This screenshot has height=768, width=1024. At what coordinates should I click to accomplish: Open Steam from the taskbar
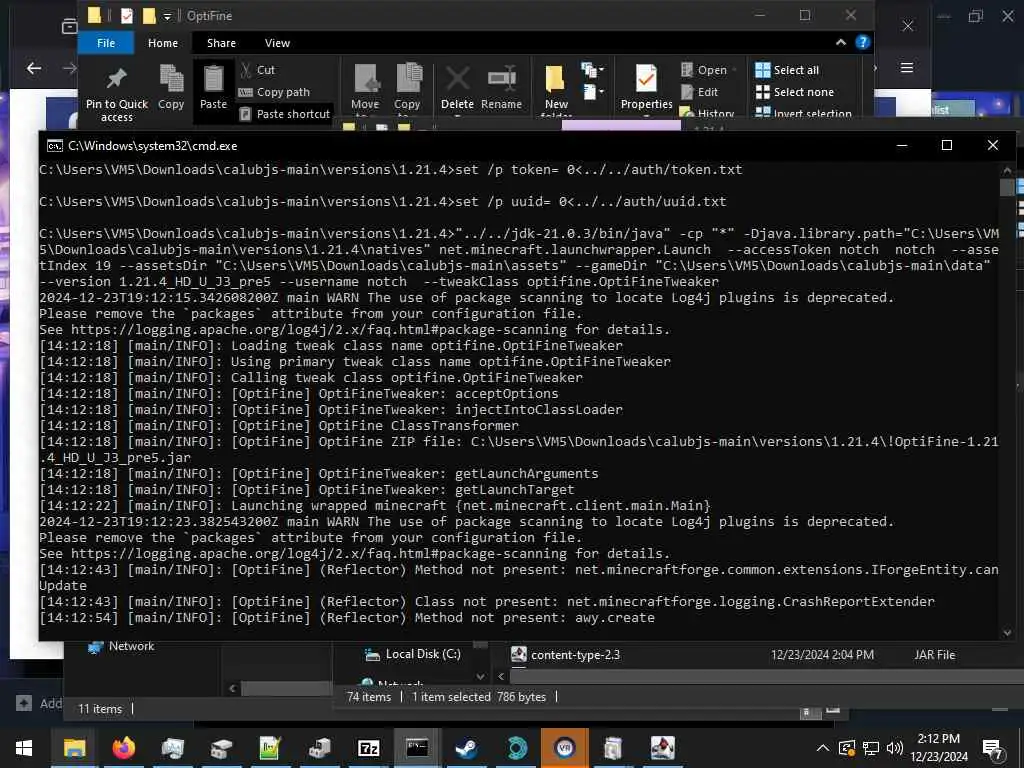click(x=466, y=748)
